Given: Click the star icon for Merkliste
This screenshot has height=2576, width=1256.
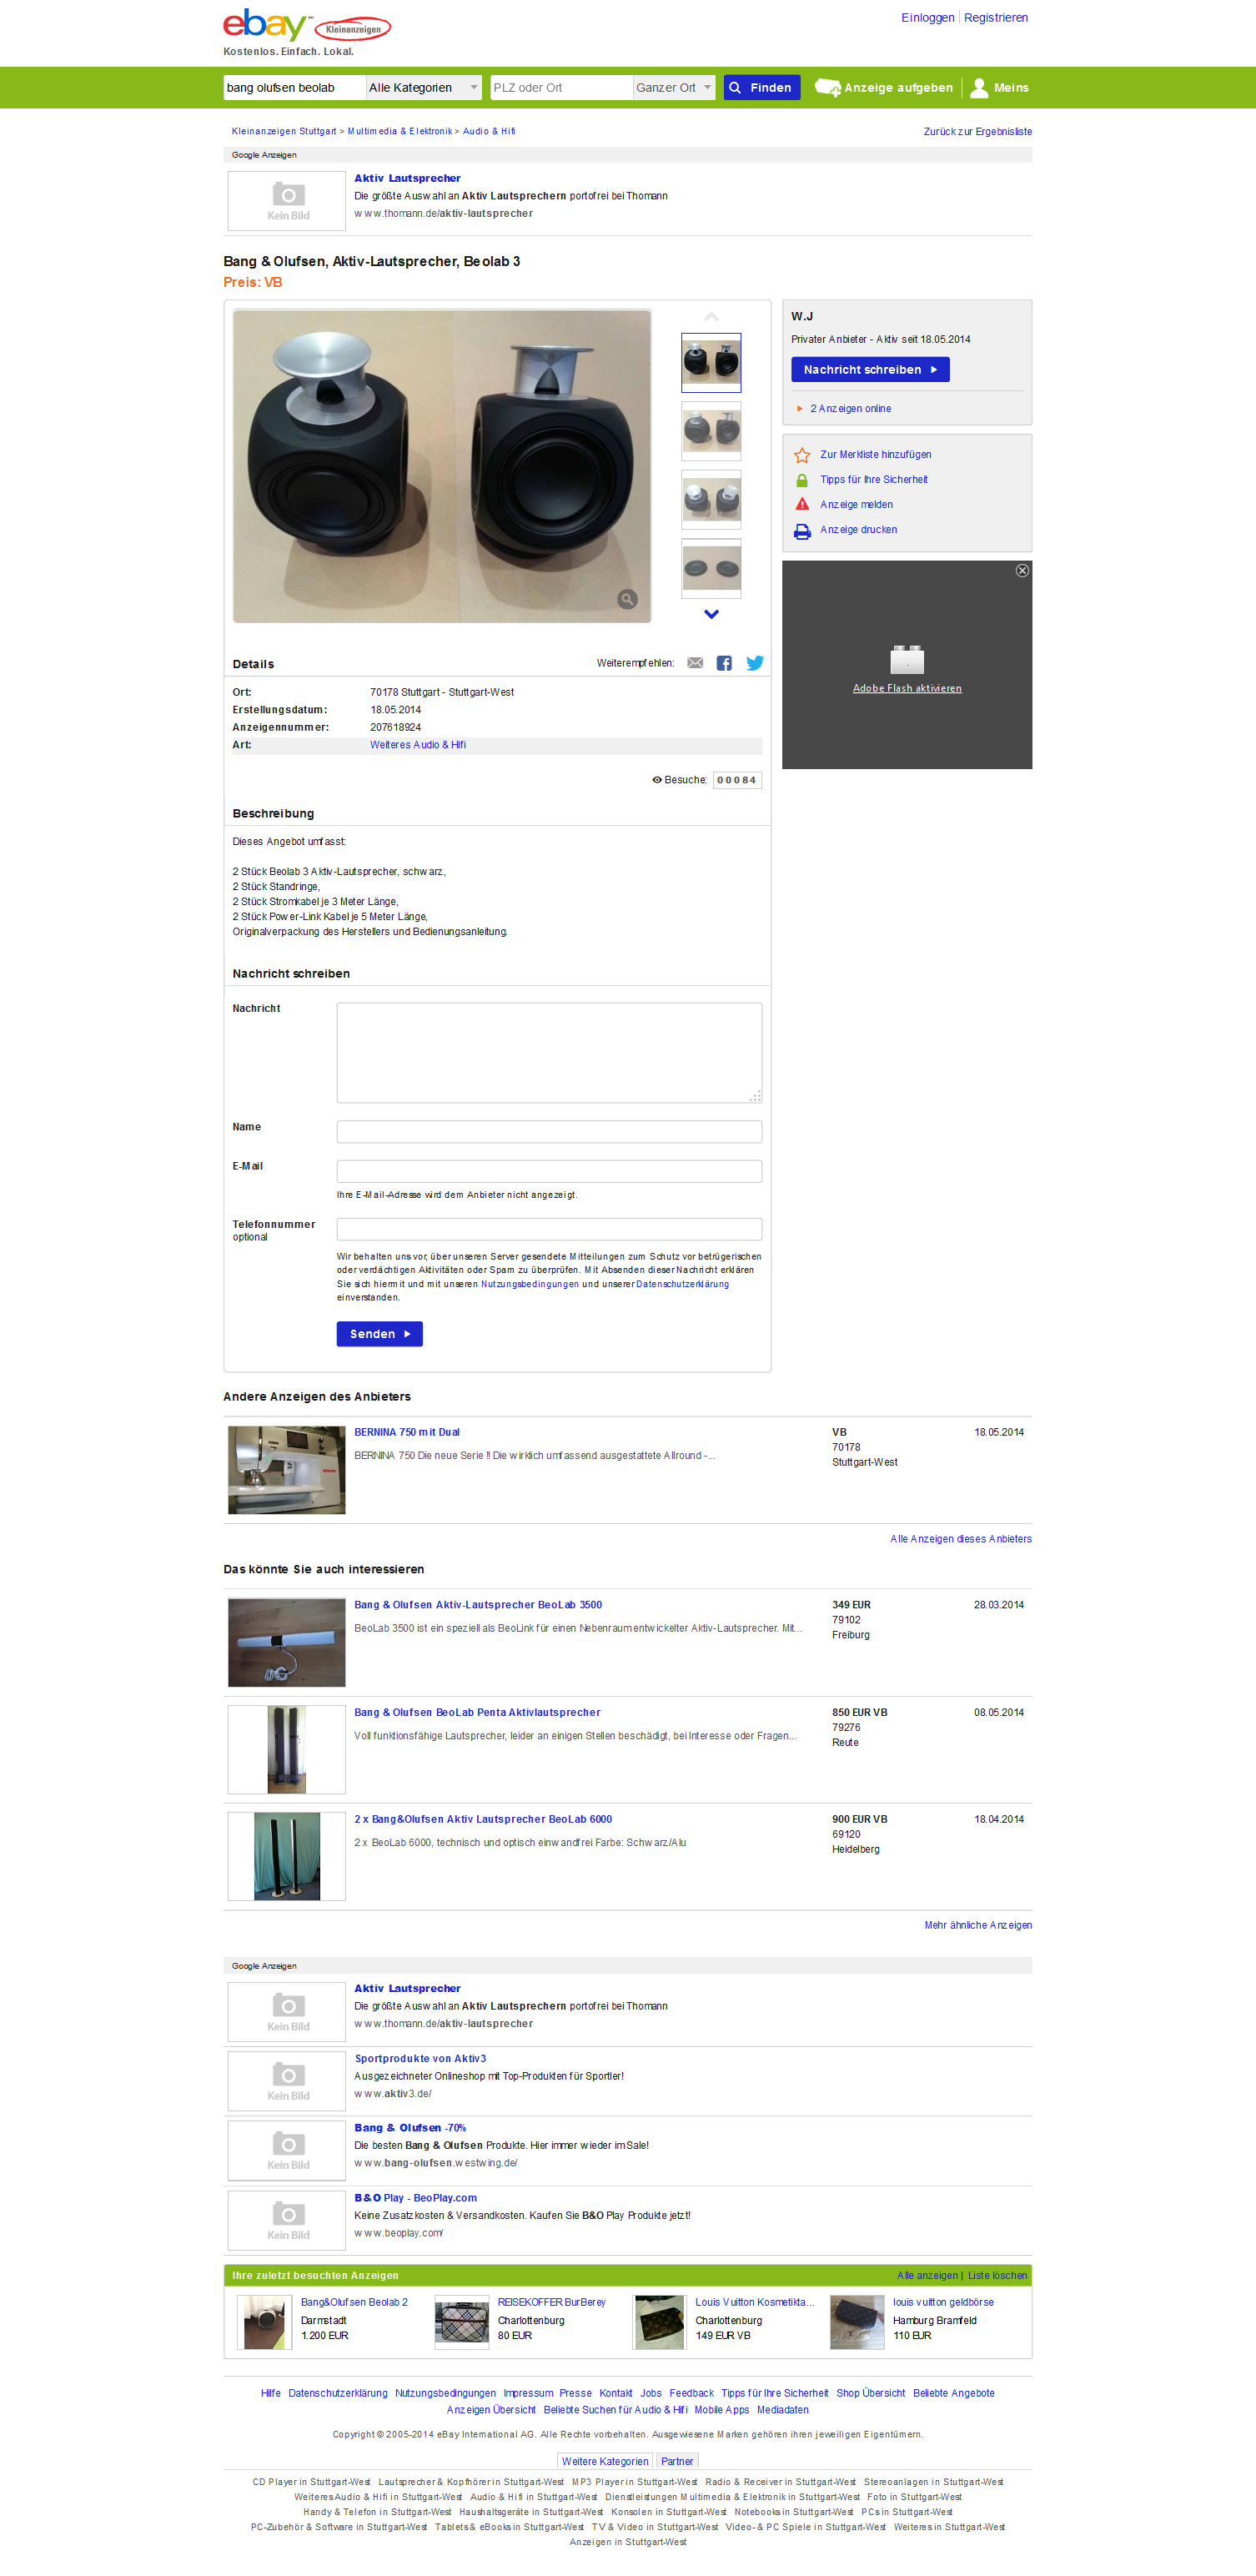Looking at the screenshot, I should [802, 455].
